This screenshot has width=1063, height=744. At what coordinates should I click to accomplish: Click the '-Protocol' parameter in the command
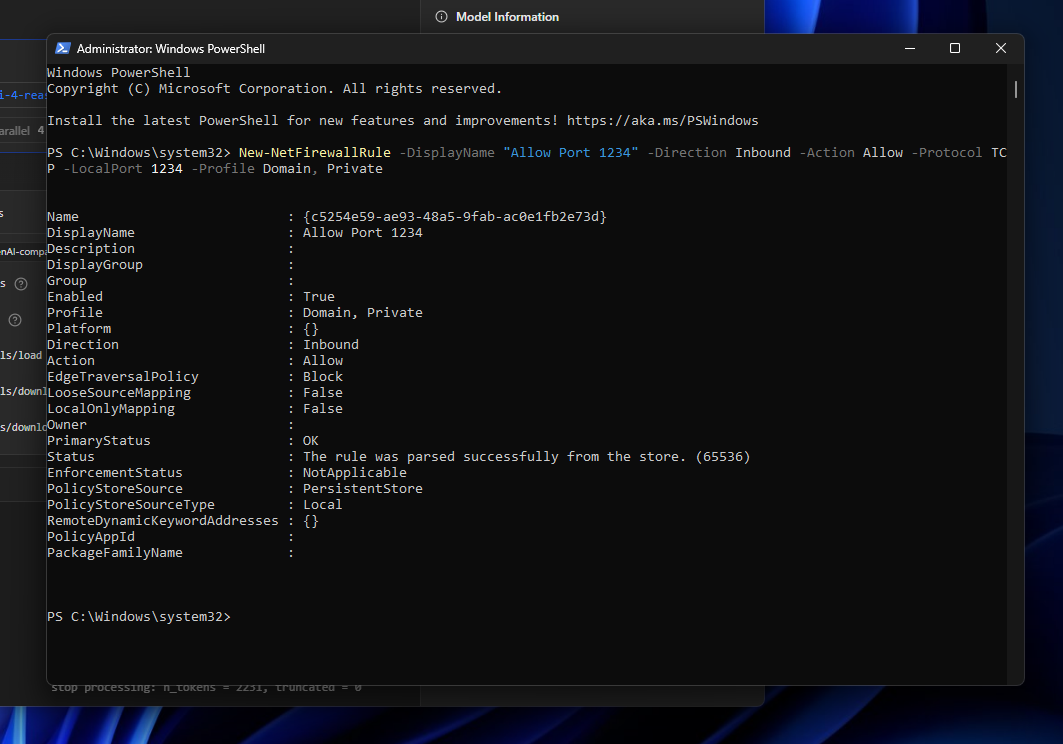pyautogui.click(x=946, y=153)
